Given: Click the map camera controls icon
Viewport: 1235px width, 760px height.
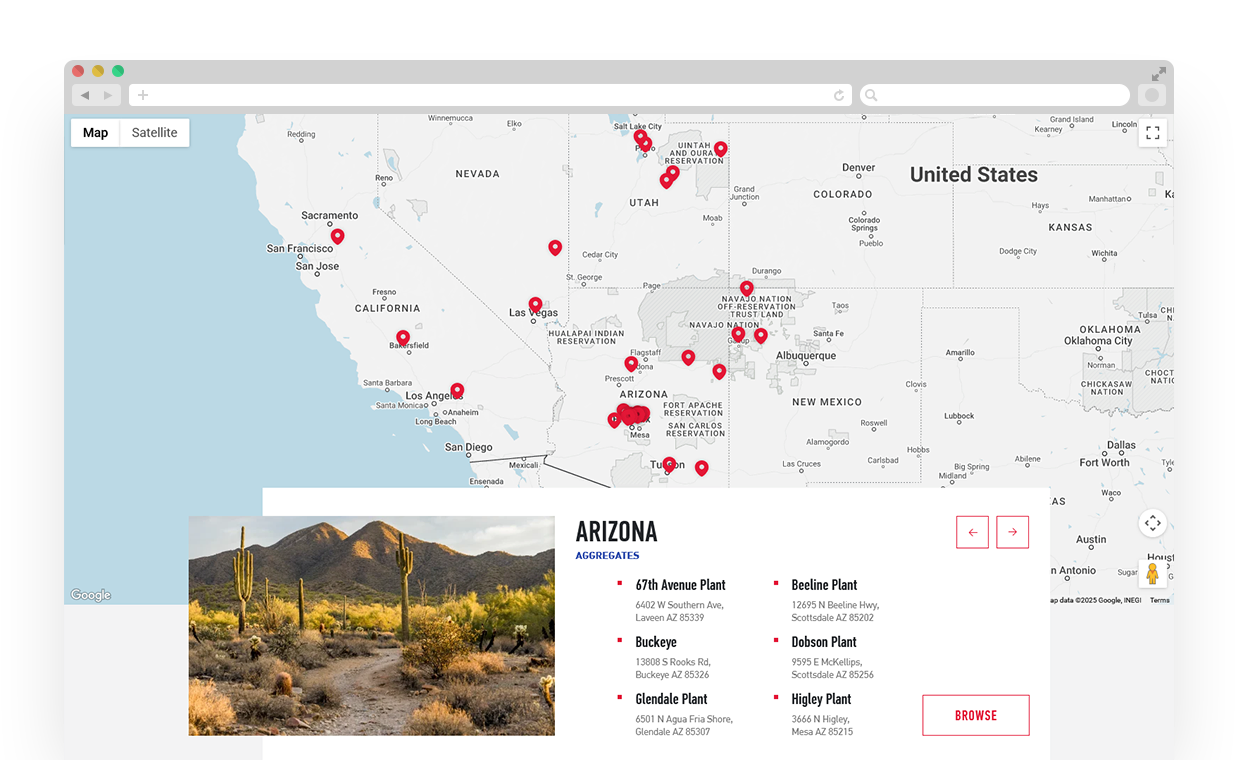Looking at the screenshot, I should point(1152,523).
